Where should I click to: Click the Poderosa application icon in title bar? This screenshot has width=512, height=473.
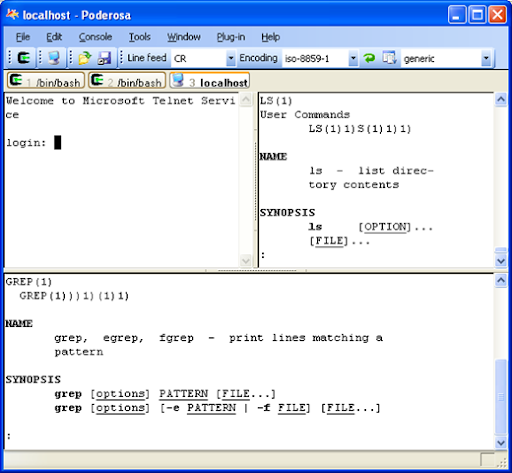click(12, 15)
